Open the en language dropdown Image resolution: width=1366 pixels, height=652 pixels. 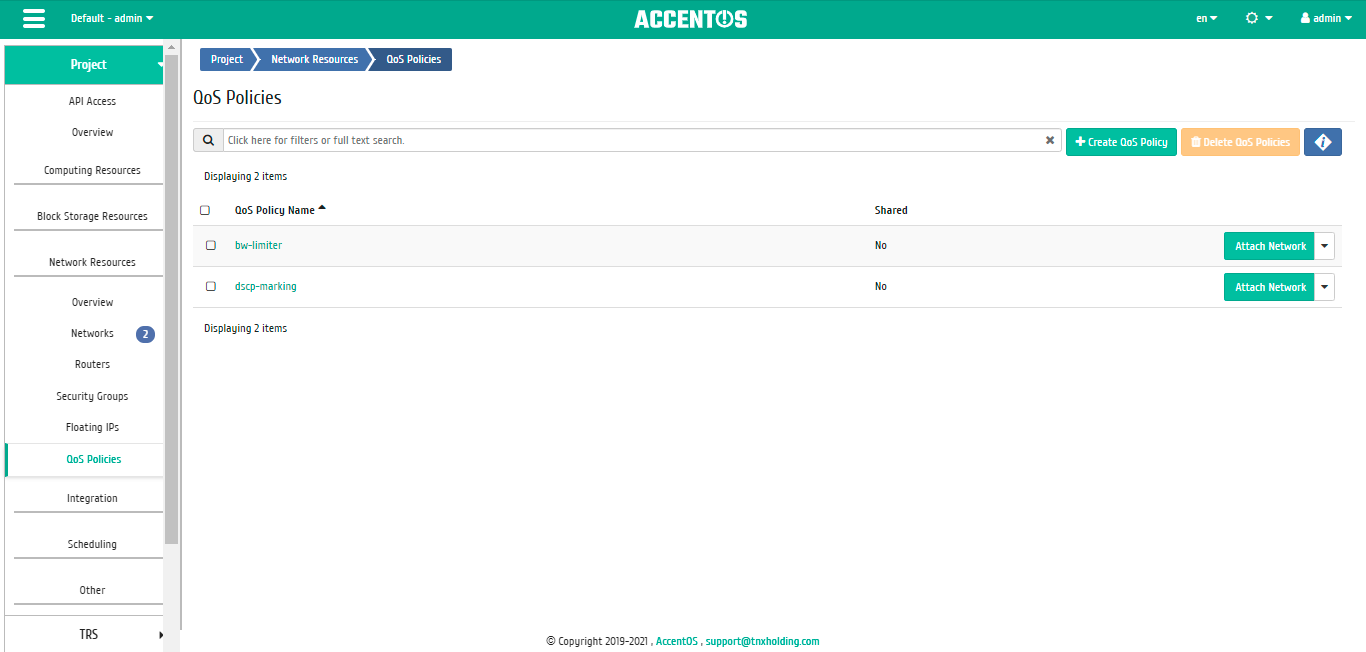pos(1207,18)
